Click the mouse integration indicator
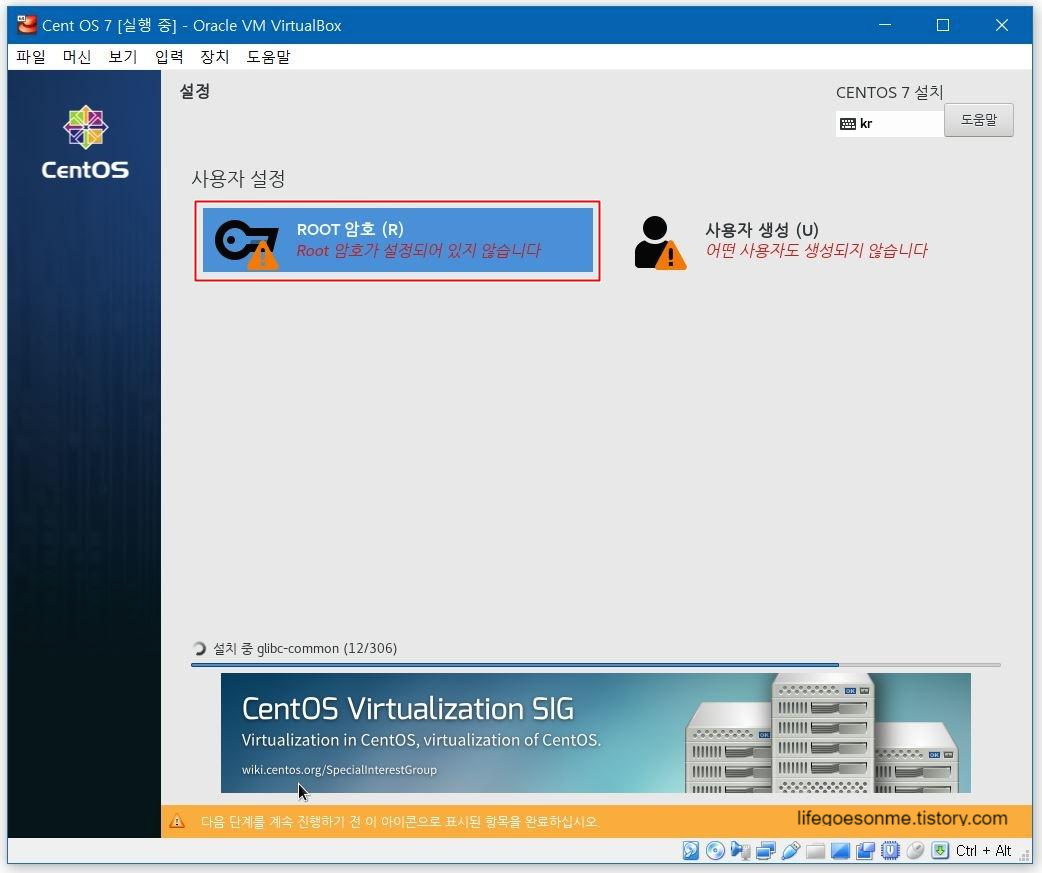Screen dimensions: 1042x873 [x=916, y=850]
